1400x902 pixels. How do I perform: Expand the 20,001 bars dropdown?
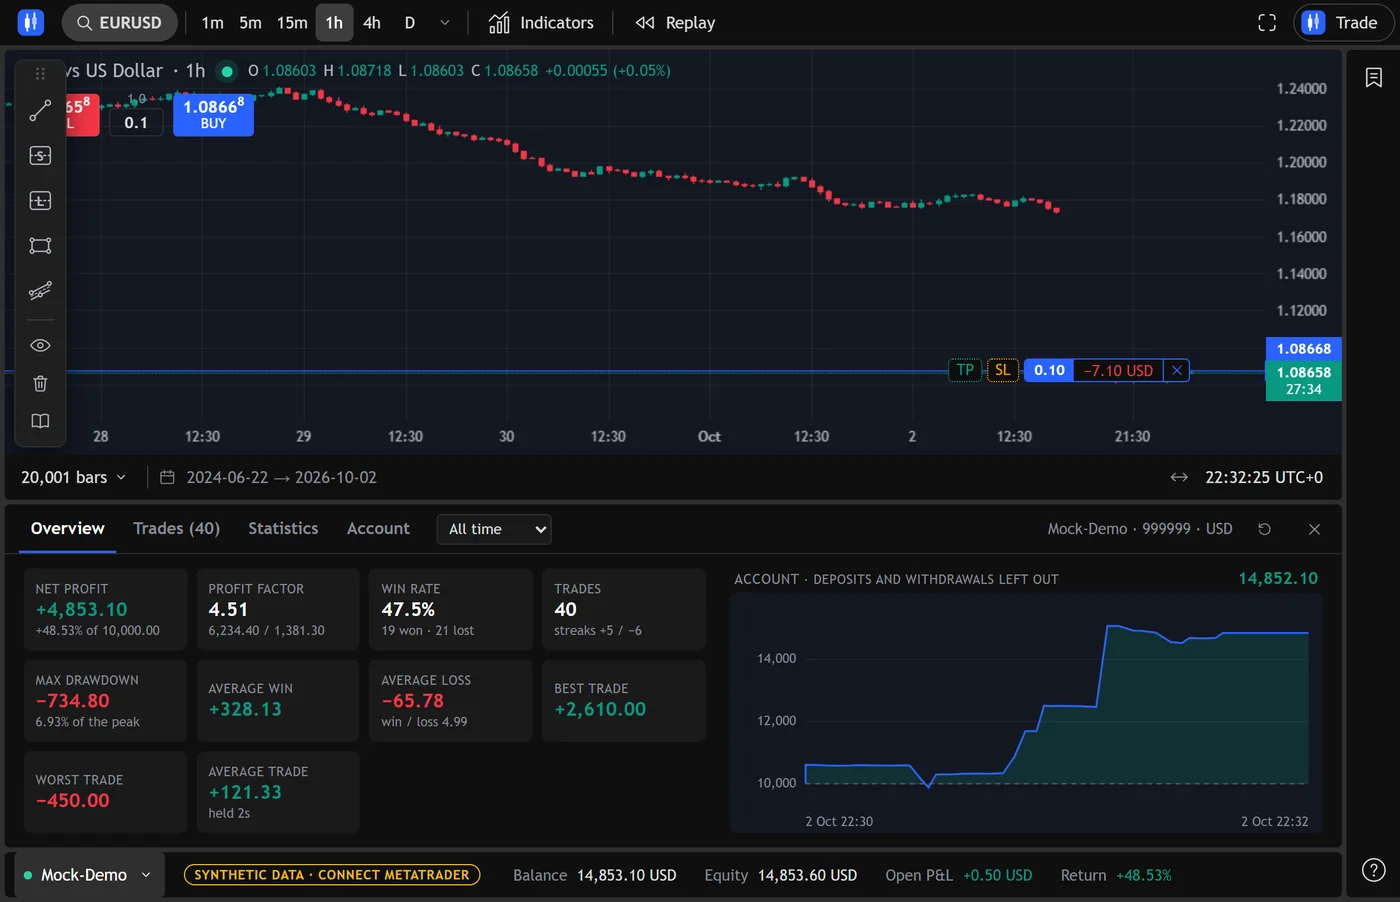click(x=74, y=477)
